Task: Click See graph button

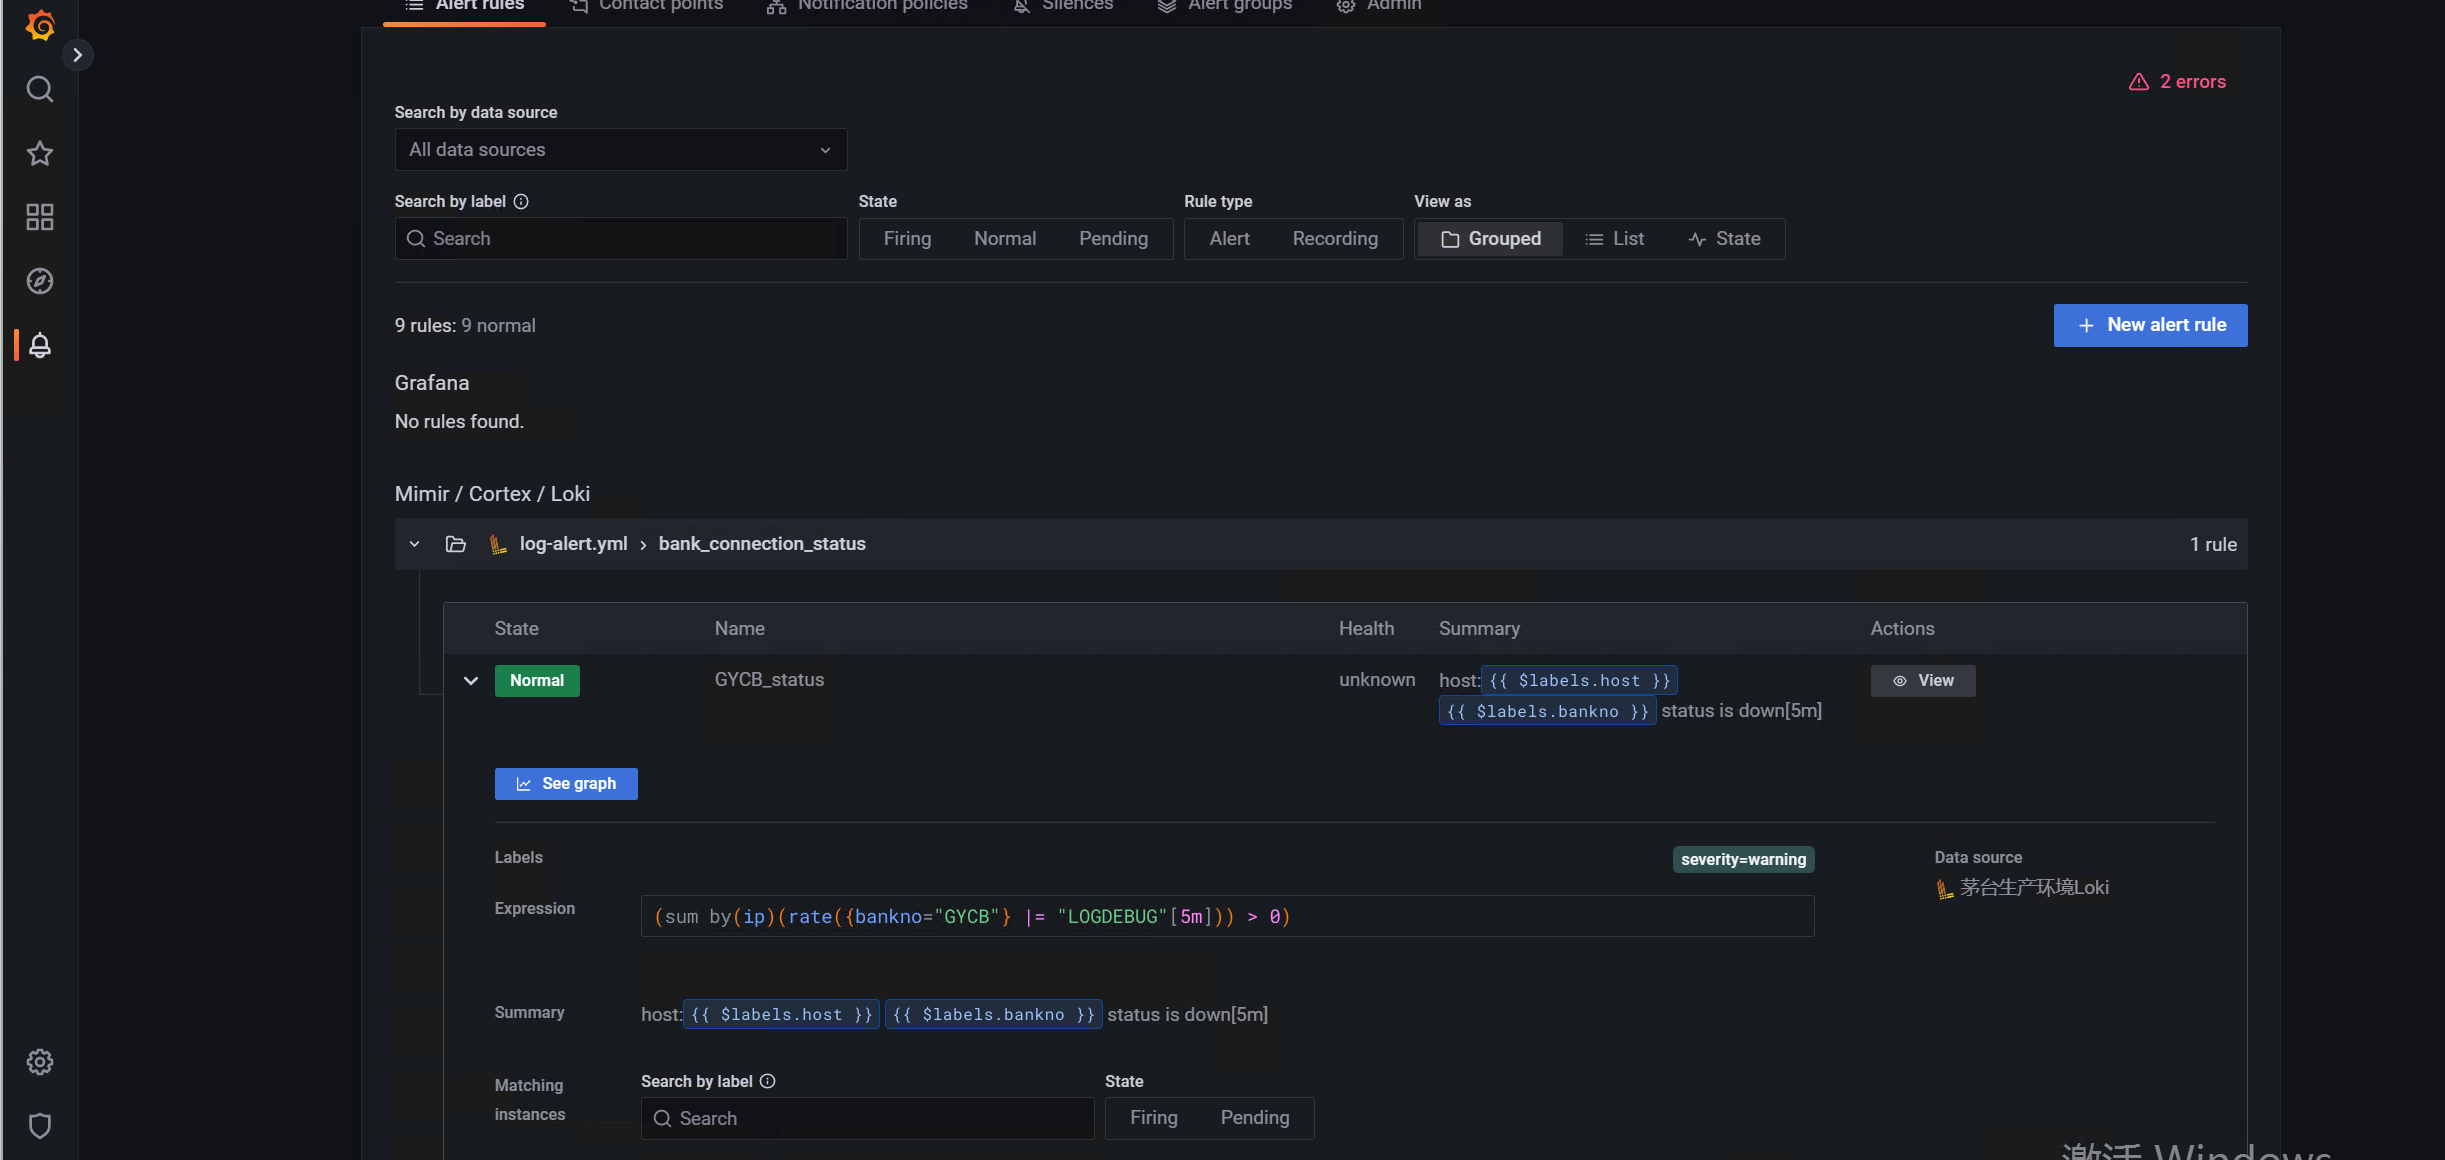Action: (566, 784)
